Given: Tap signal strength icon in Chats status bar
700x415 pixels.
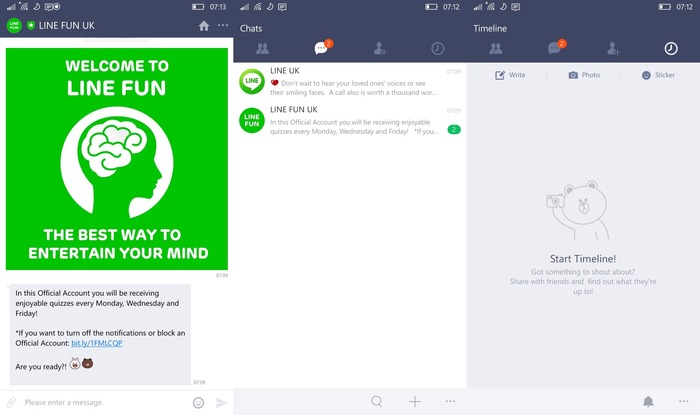Looking at the screenshot, I should [x=245, y=7].
